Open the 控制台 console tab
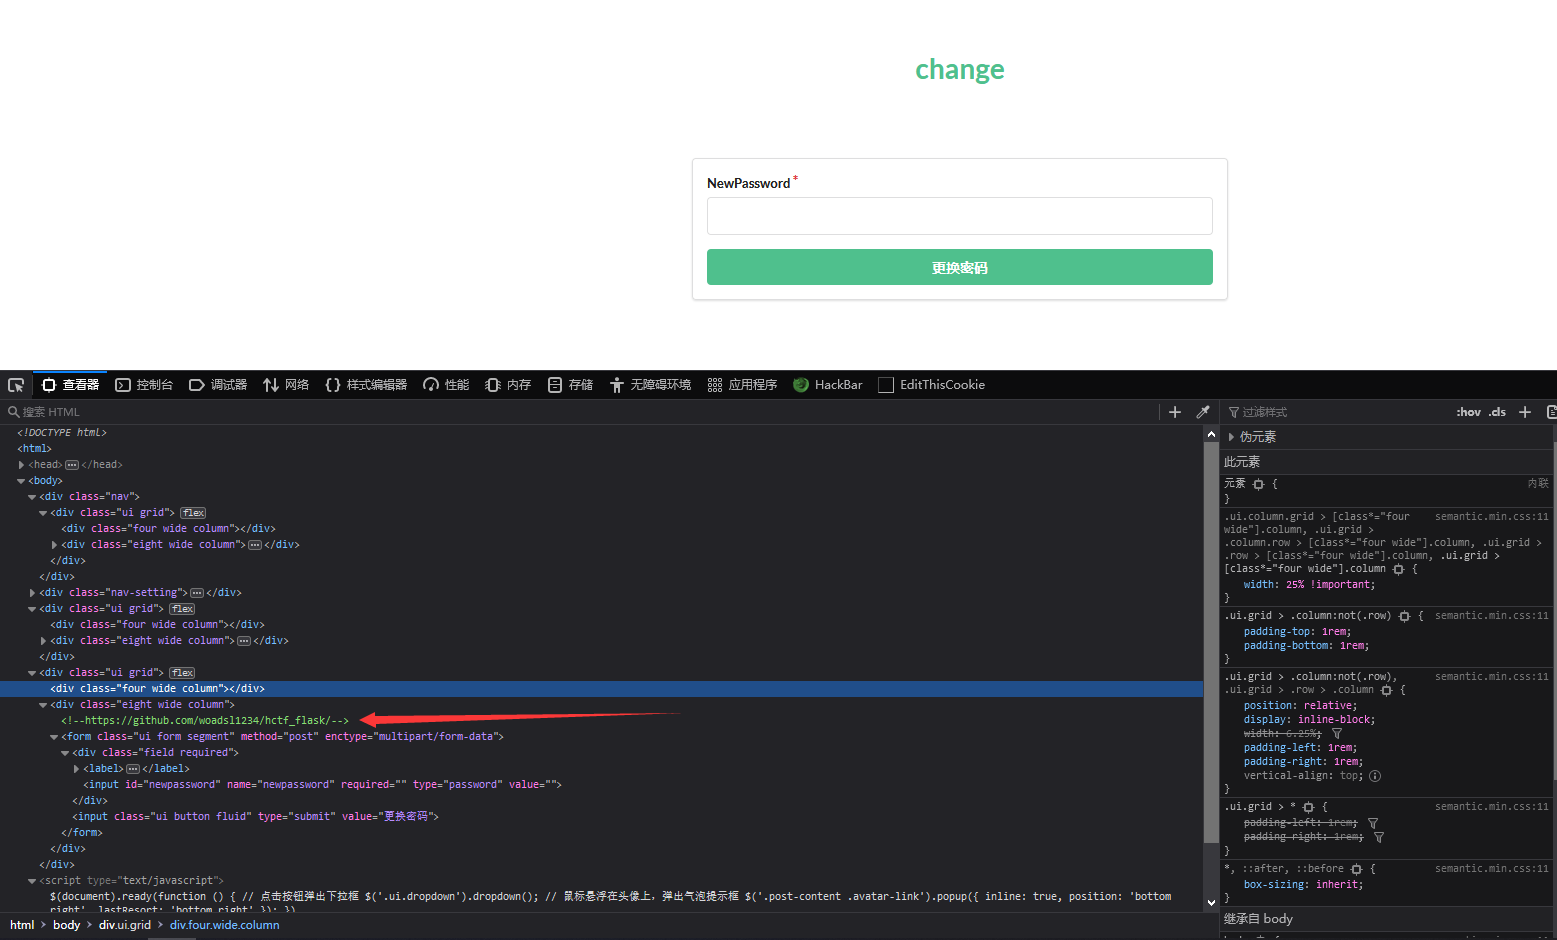1557x940 pixels. [144, 385]
